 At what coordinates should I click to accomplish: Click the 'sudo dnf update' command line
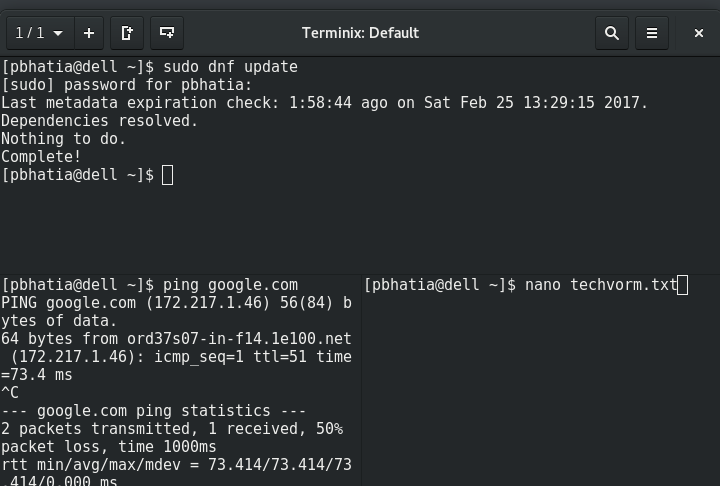tap(150, 67)
